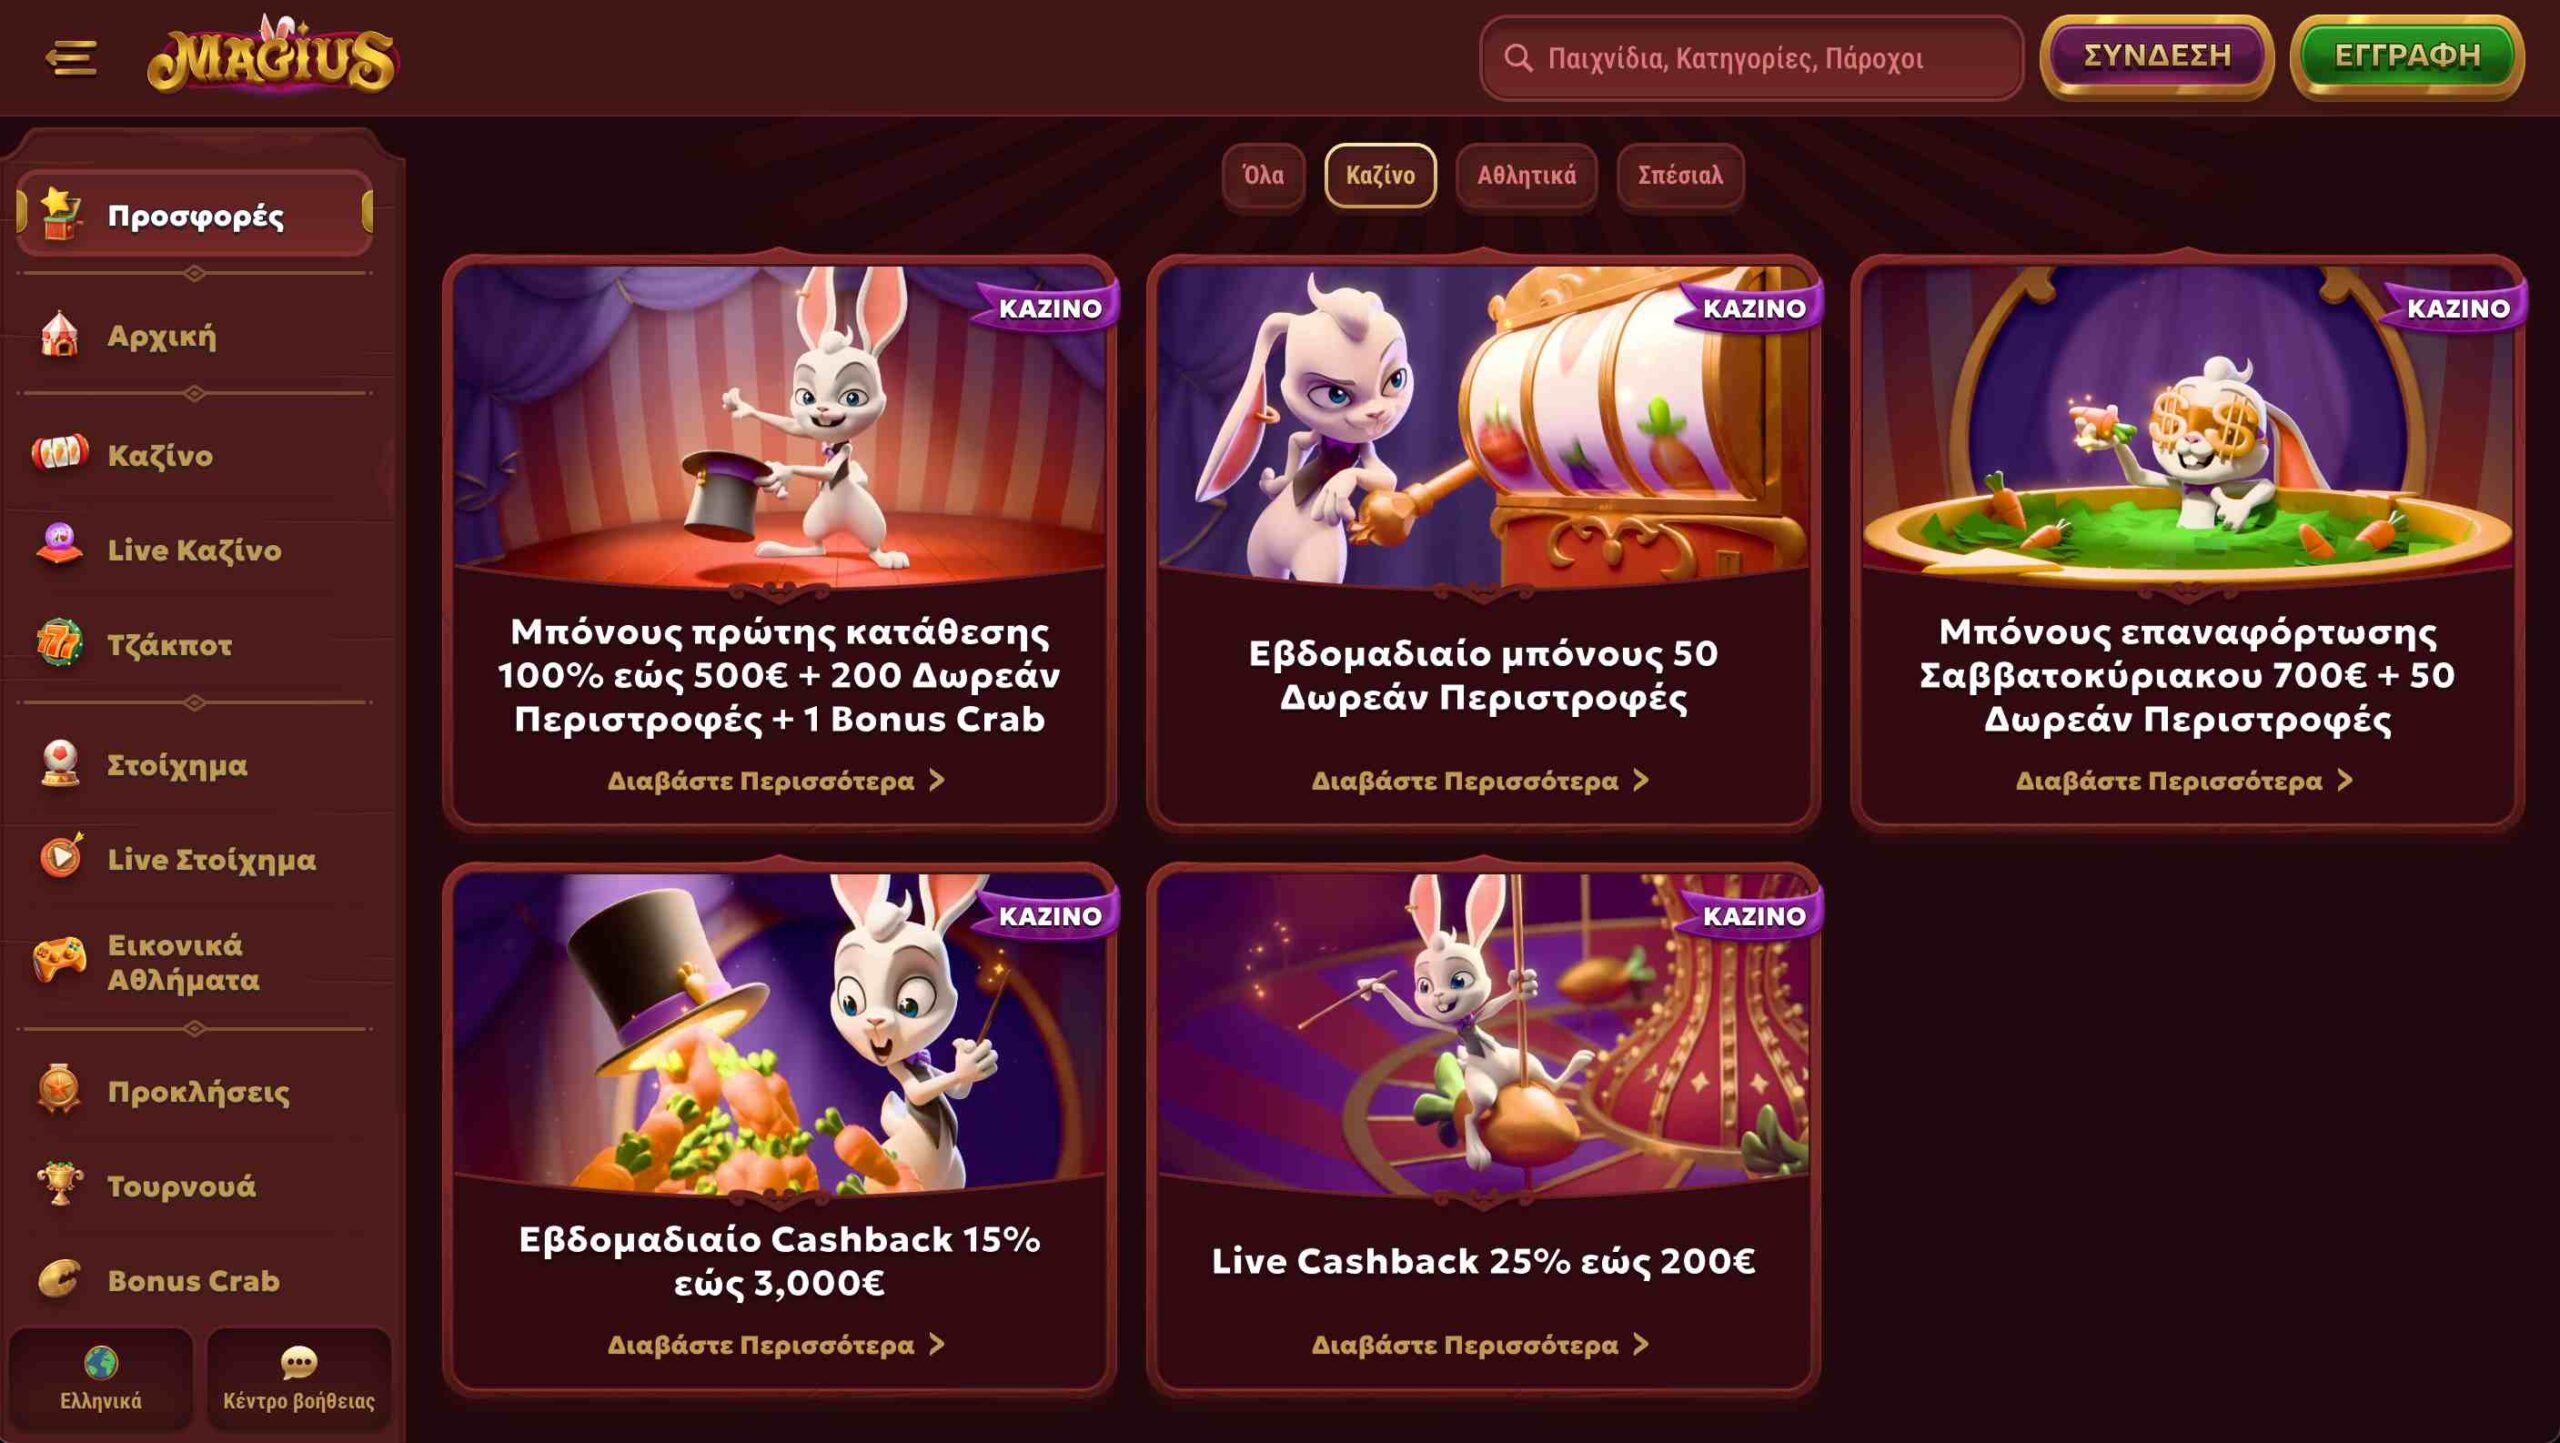This screenshot has height=1443, width=2560.
Task: Click the Bonus Crab claw icon
Action: point(60,1279)
